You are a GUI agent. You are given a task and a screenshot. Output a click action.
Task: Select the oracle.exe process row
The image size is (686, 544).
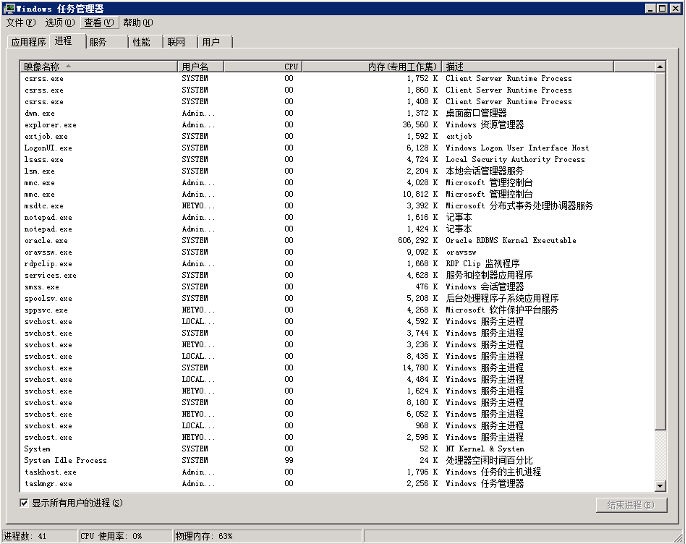tap(337, 240)
